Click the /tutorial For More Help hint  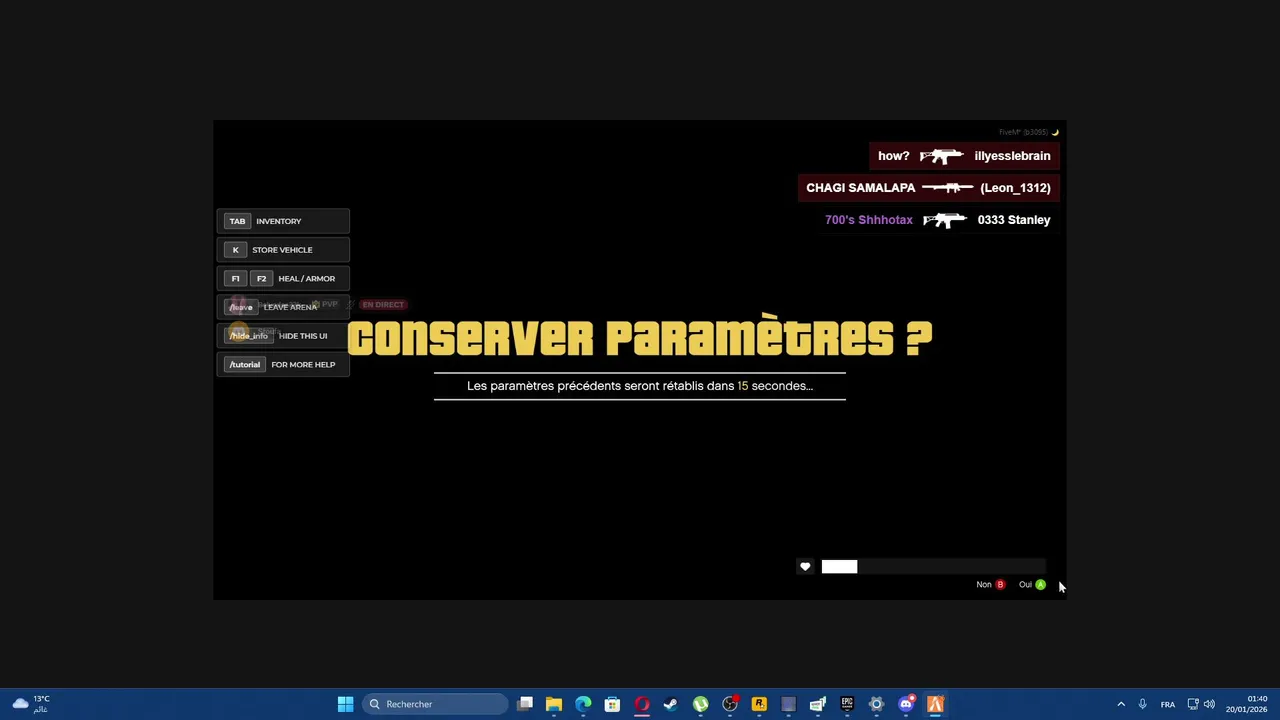pos(283,365)
